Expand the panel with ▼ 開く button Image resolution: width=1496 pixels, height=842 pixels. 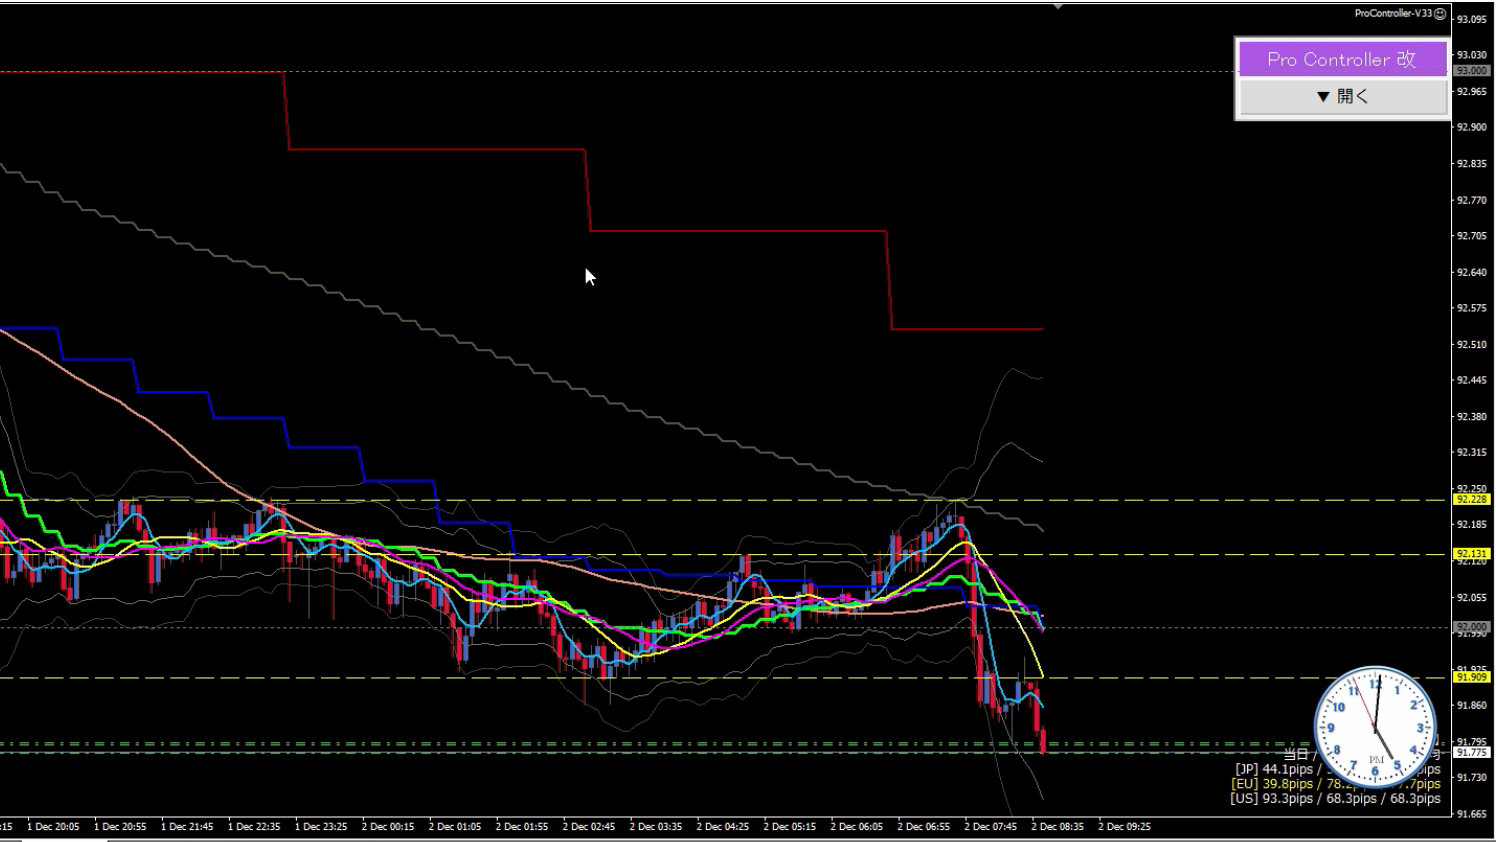click(x=1342, y=97)
